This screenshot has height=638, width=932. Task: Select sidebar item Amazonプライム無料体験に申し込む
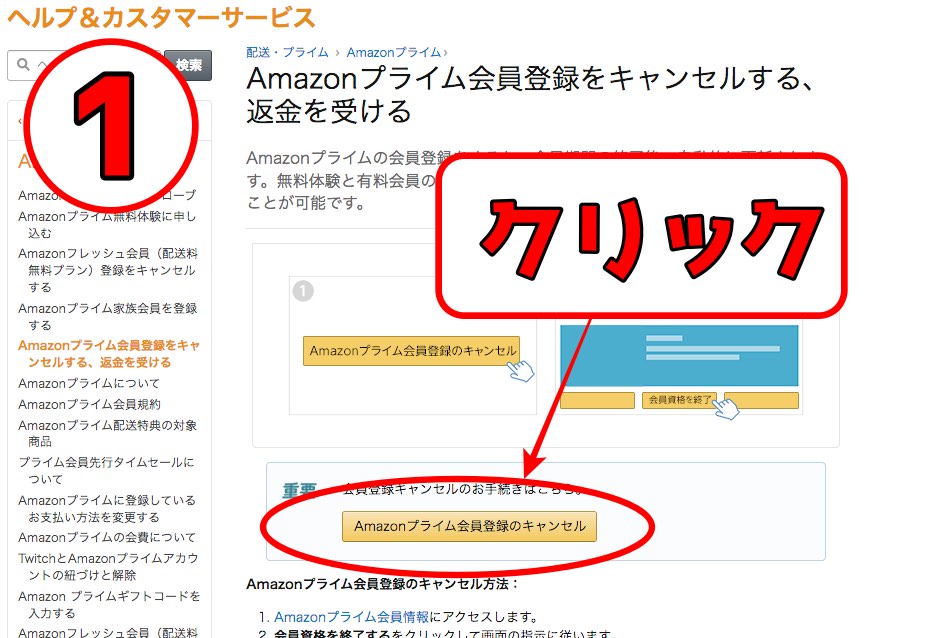point(107,224)
